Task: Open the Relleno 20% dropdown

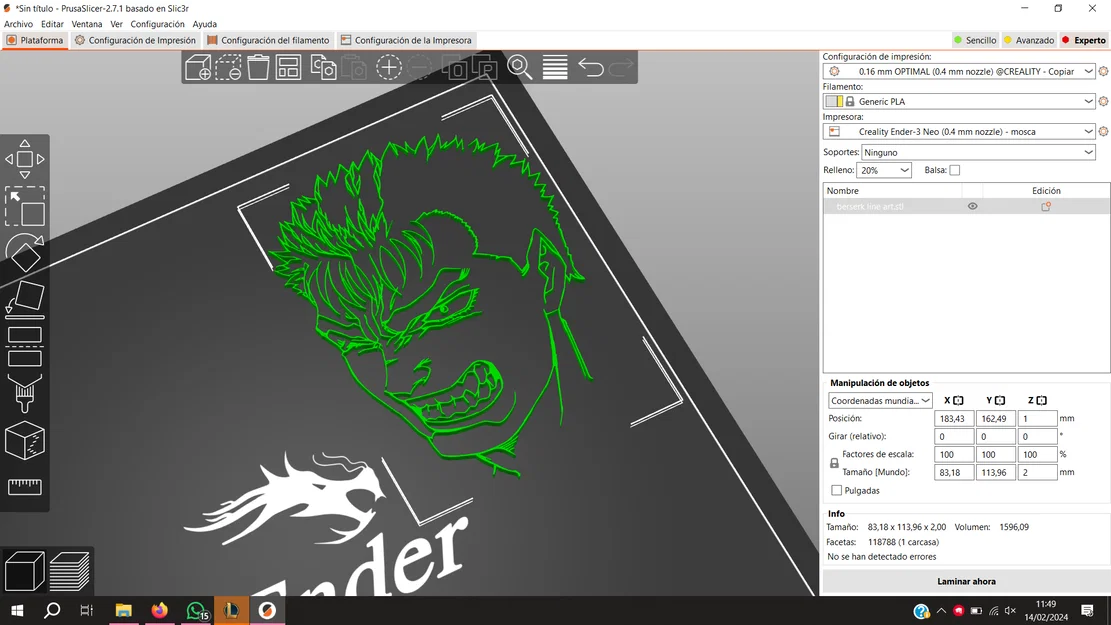Action: [x=884, y=170]
